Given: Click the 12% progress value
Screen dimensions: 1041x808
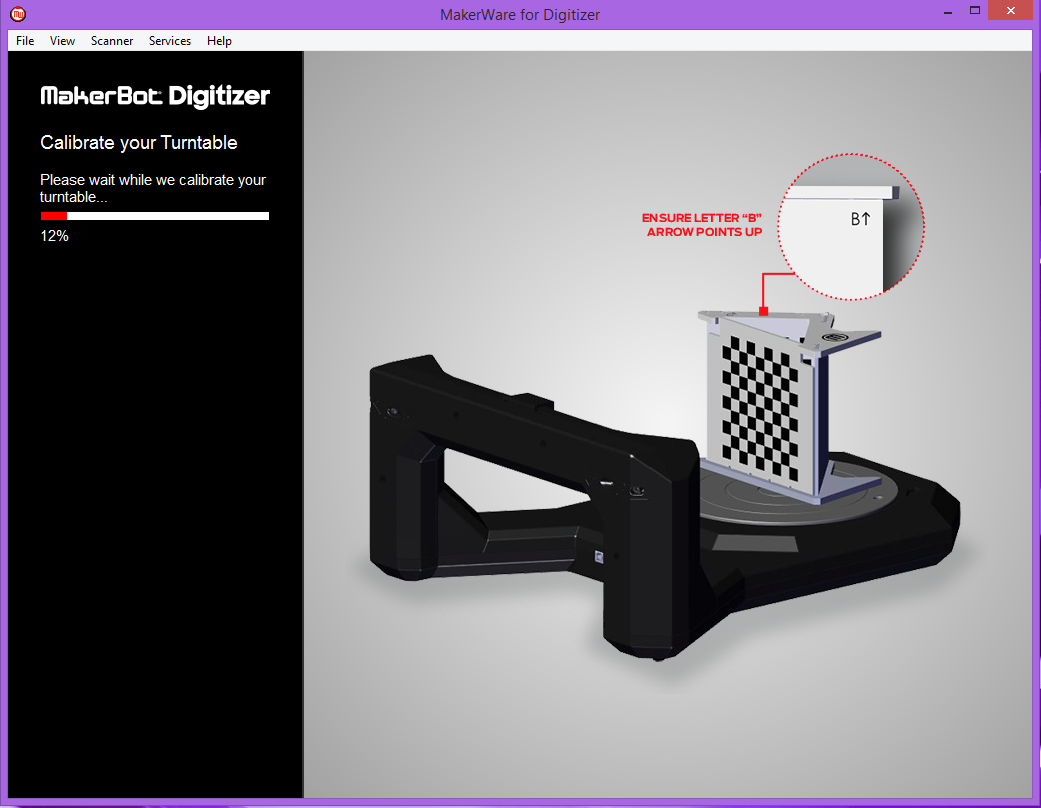Looking at the screenshot, I should pos(54,236).
